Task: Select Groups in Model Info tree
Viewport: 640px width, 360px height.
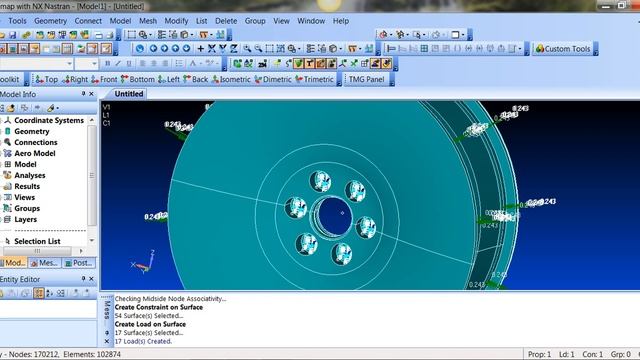Action: pos(27,209)
